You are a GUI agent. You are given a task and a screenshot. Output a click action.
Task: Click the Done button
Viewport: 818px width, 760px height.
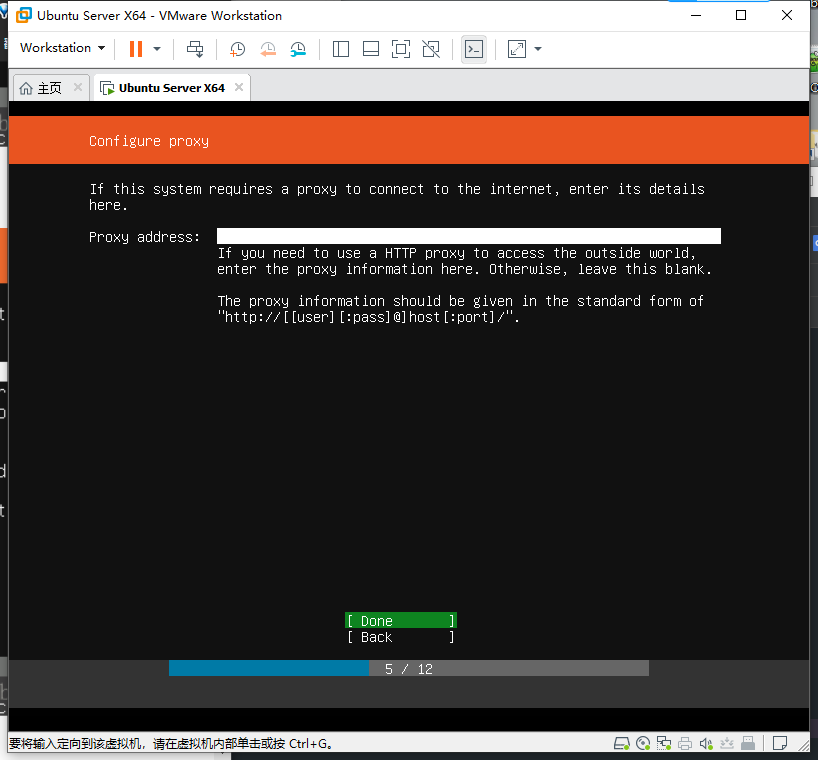(x=401, y=621)
